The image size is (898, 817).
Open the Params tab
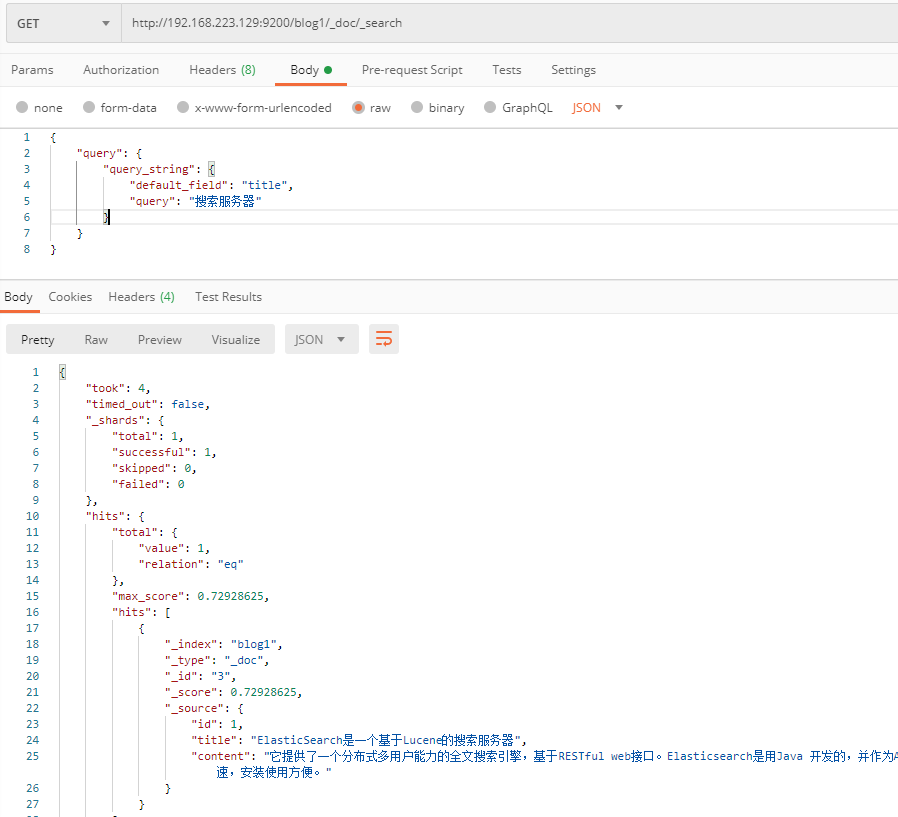tap(32, 70)
